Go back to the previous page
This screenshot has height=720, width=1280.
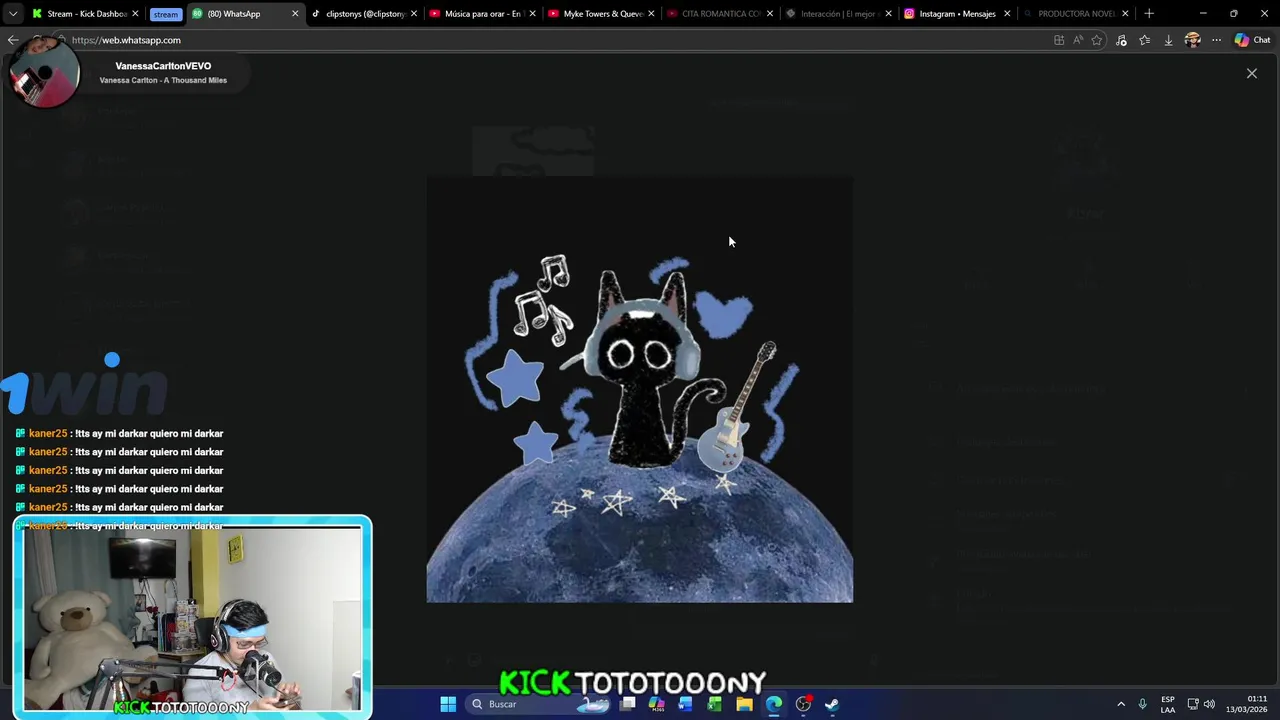(12, 40)
